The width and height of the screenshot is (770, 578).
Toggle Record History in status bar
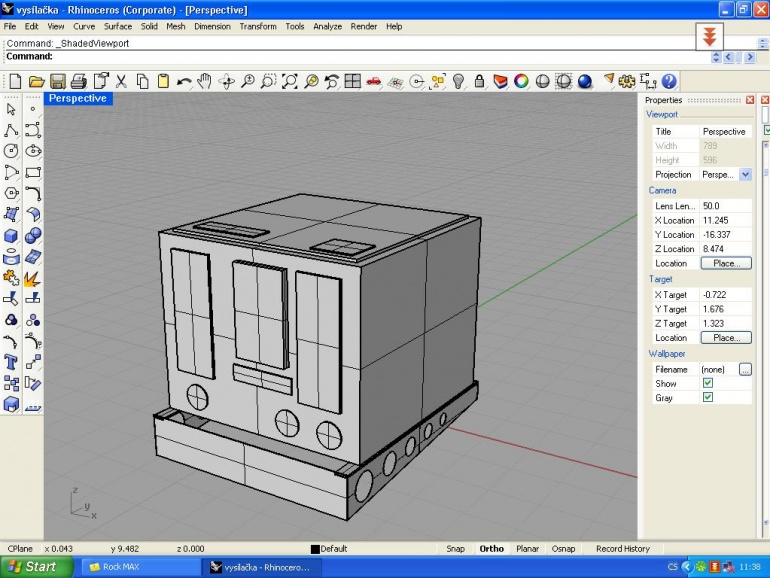pos(623,549)
